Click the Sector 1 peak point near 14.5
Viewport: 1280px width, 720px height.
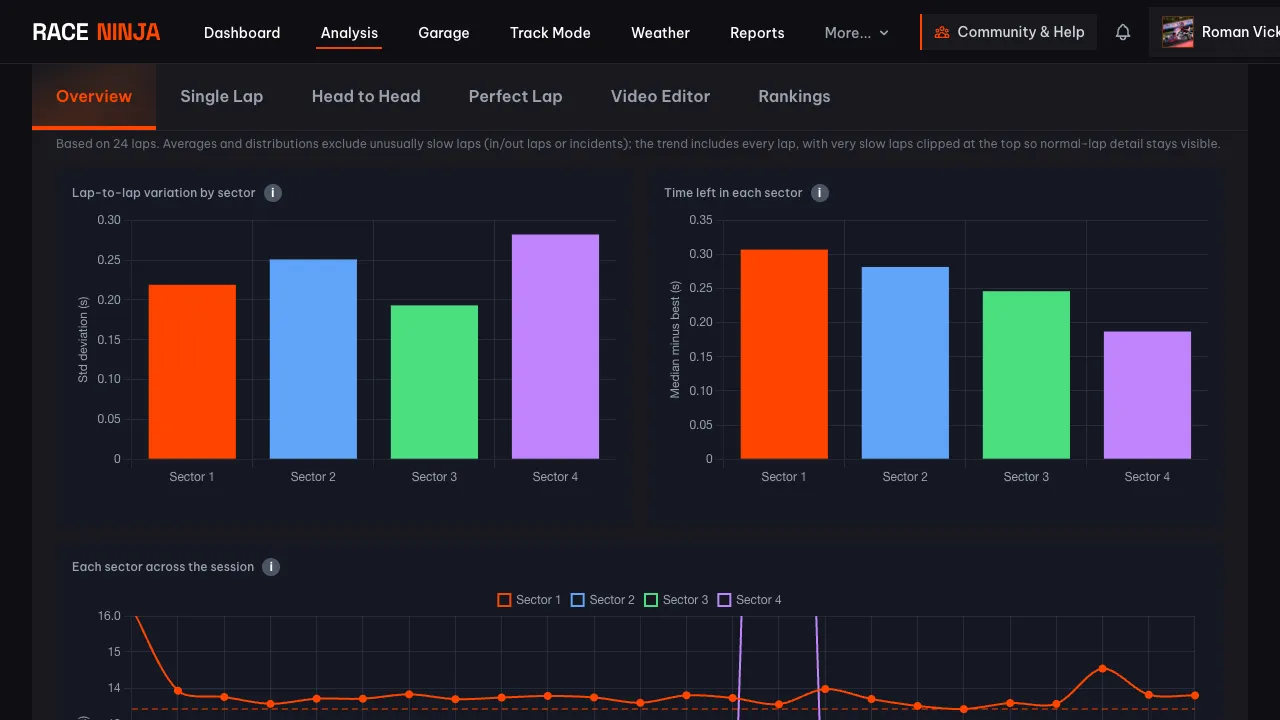coord(1102,668)
